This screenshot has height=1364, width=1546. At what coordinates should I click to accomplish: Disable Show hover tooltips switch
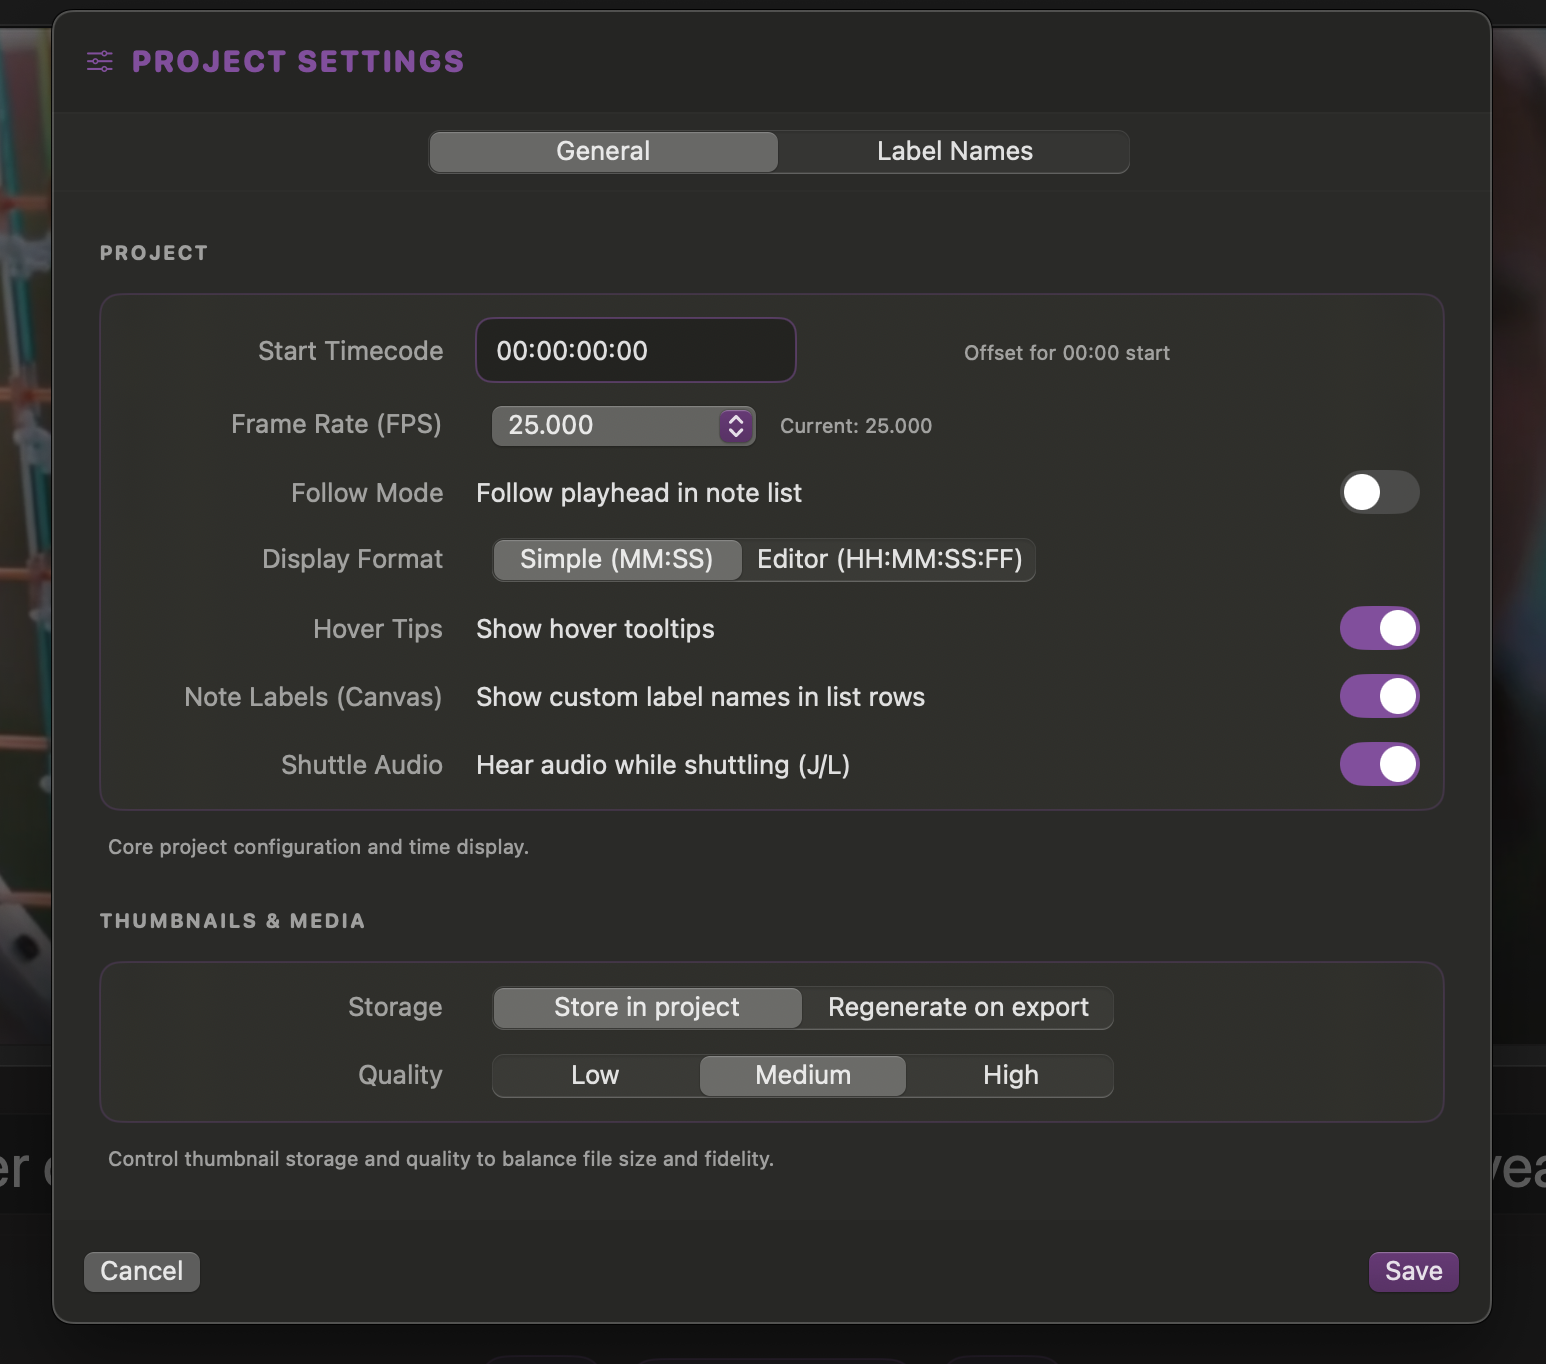point(1378,629)
